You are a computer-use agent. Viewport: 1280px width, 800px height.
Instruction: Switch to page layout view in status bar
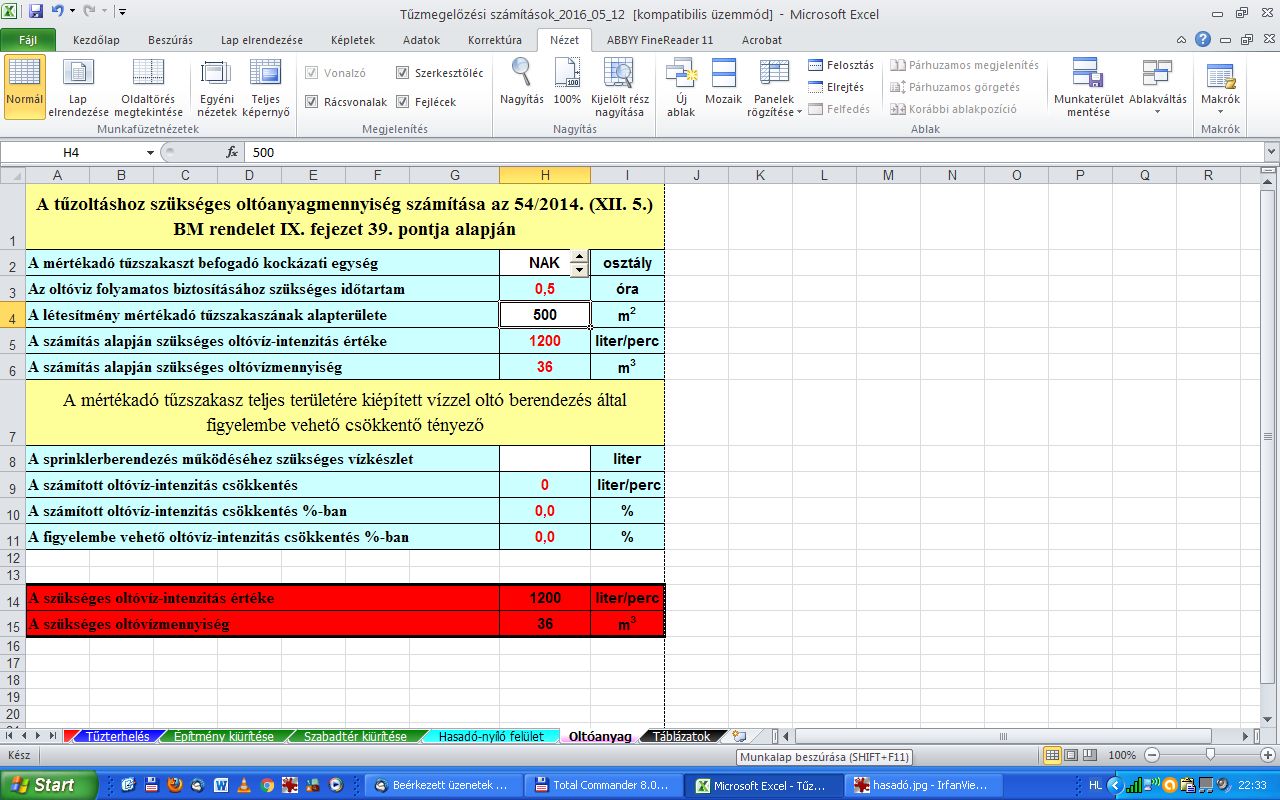coord(1071,755)
